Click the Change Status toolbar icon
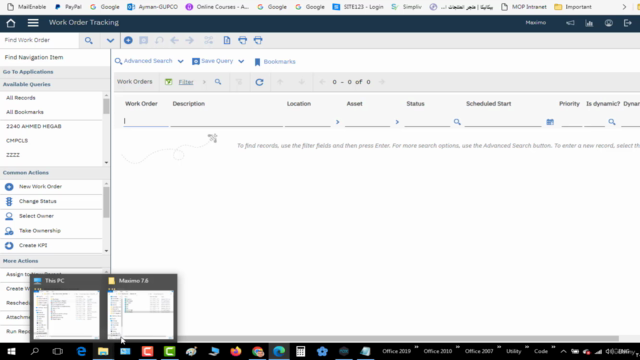The image size is (640, 360). [209, 40]
